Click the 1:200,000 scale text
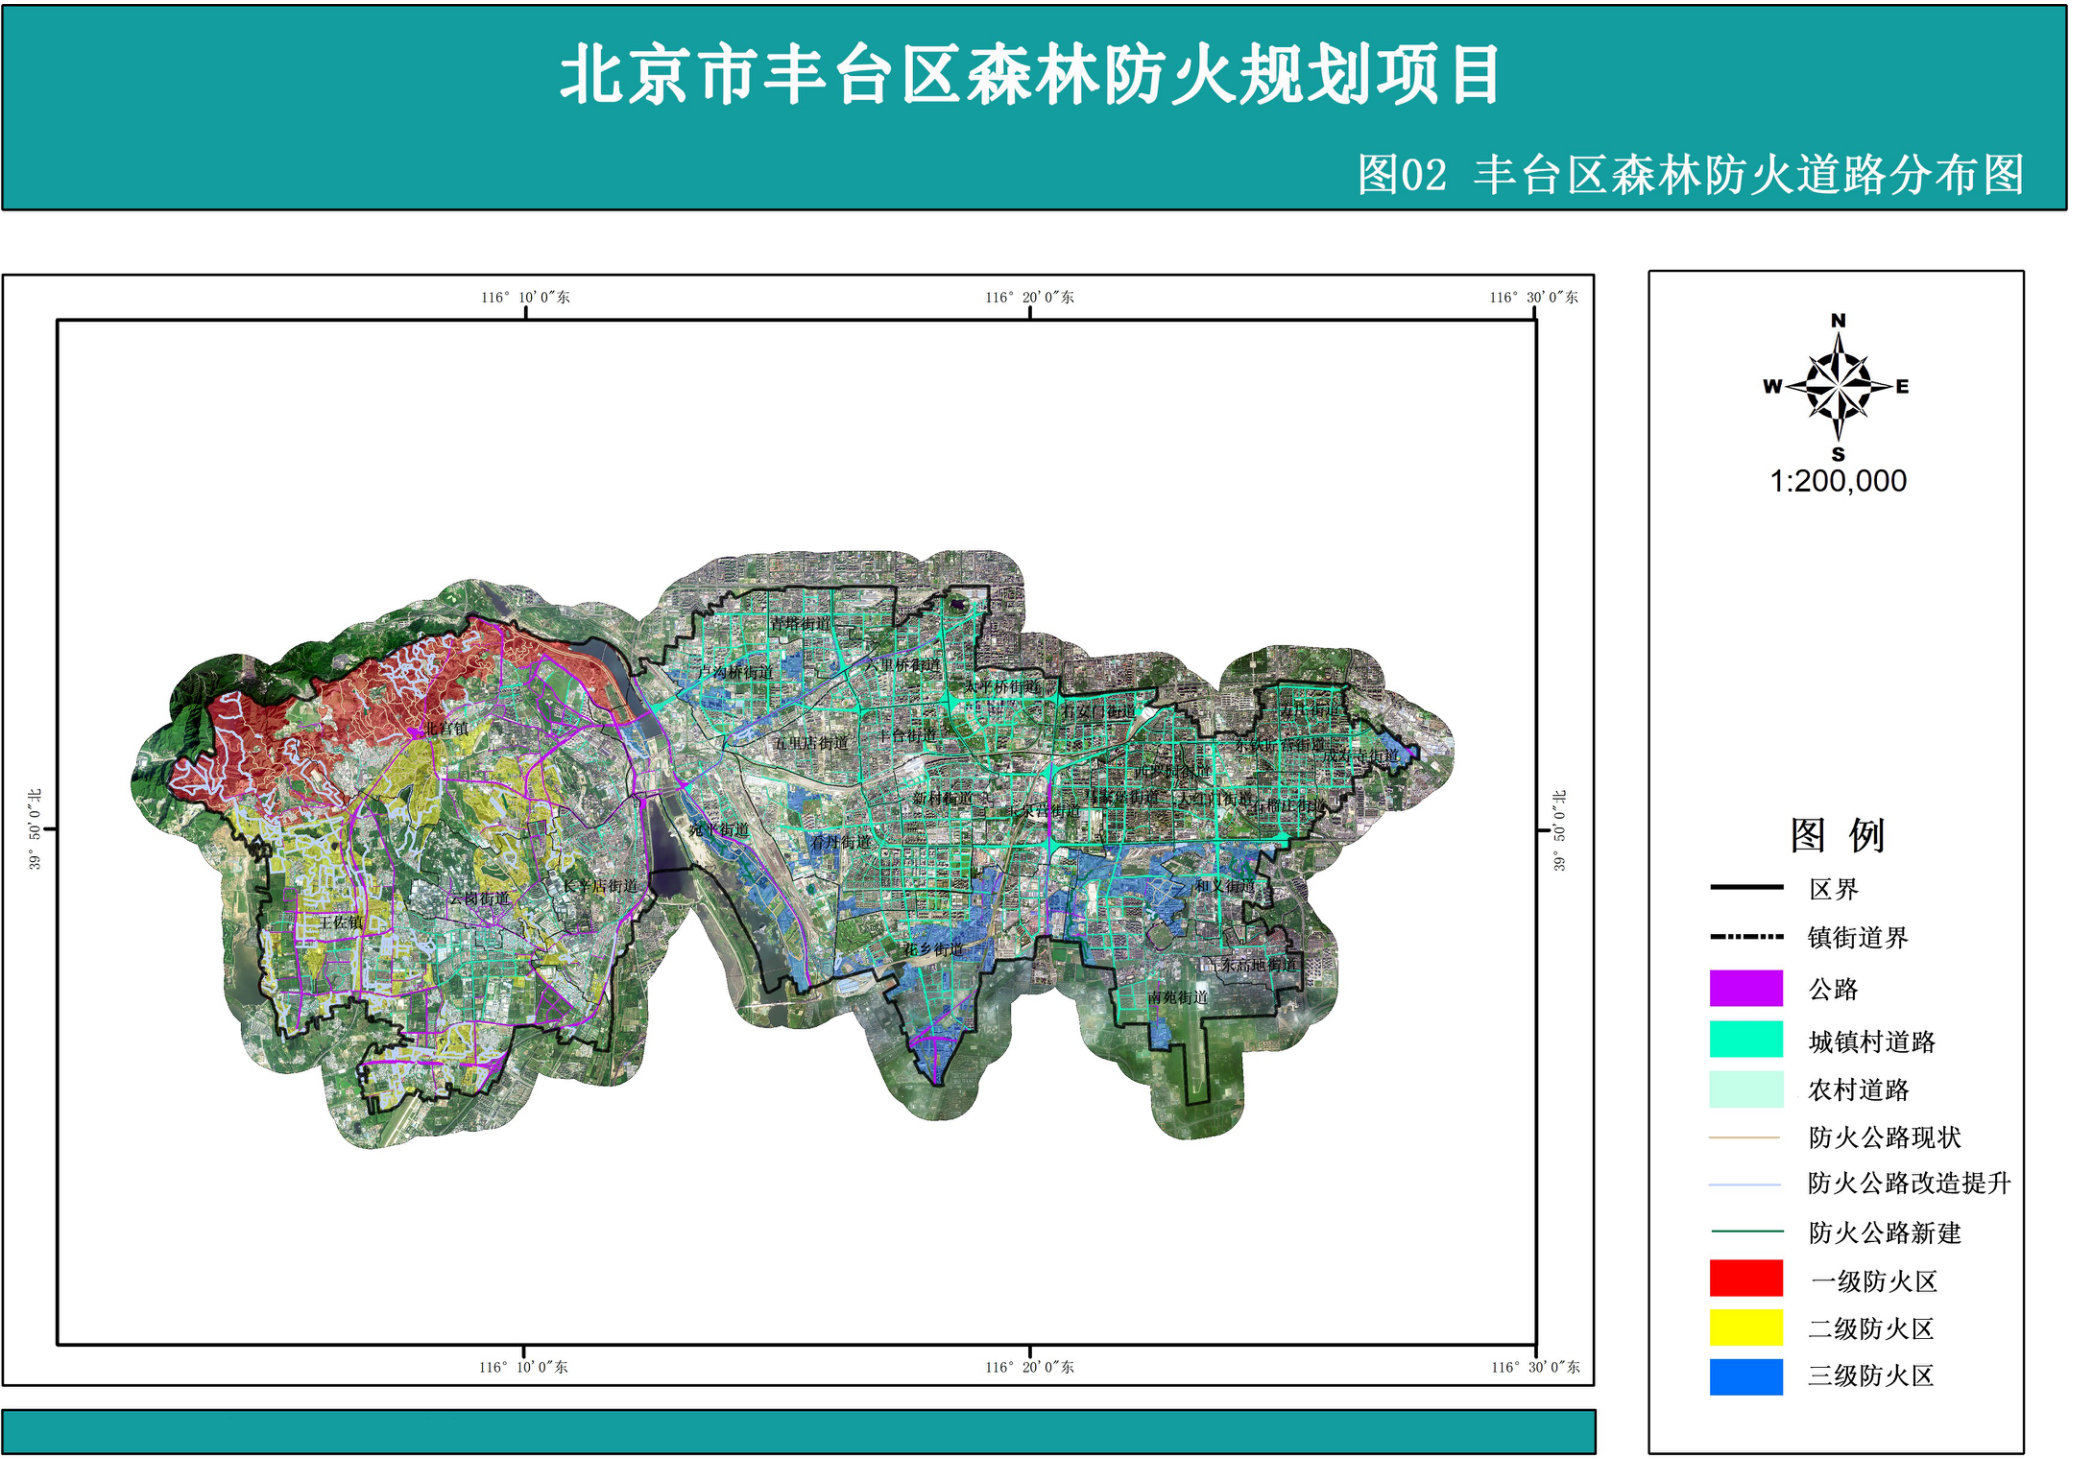Viewport: 2075px width, 1459px height. [x=1838, y=481]
